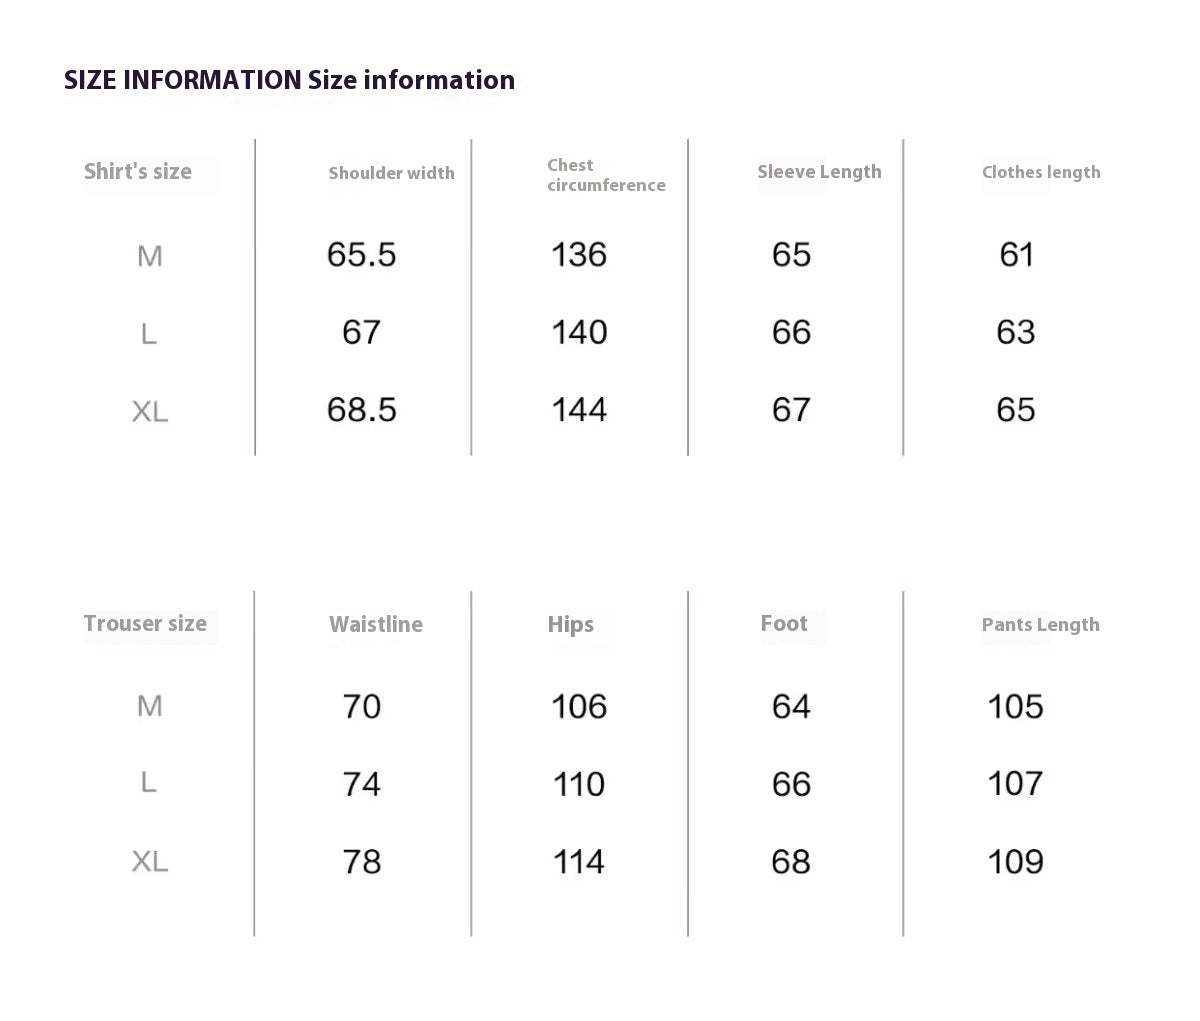Click the waistline value 70
This screenshot has width=1200, height=1021.
(362, 707)
